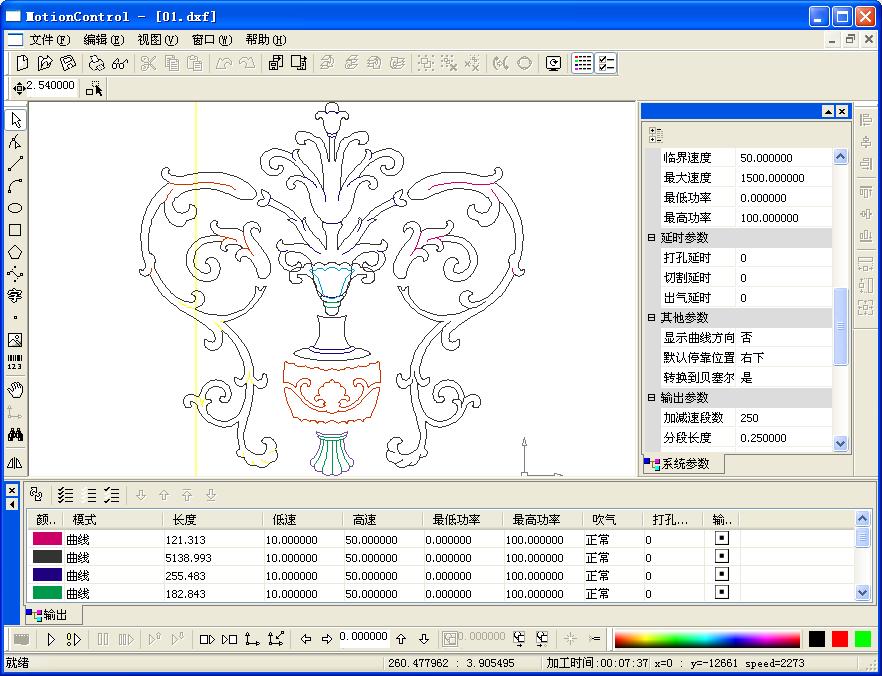Viewport: 882px width, 676px height.
Task: Collapse the 延时参数 section
Action: 651,238
